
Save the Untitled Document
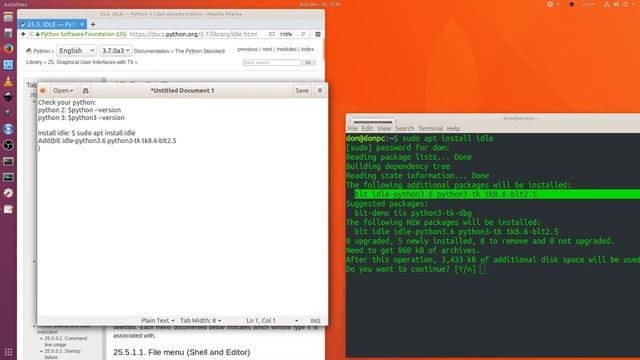pos(302,91)
